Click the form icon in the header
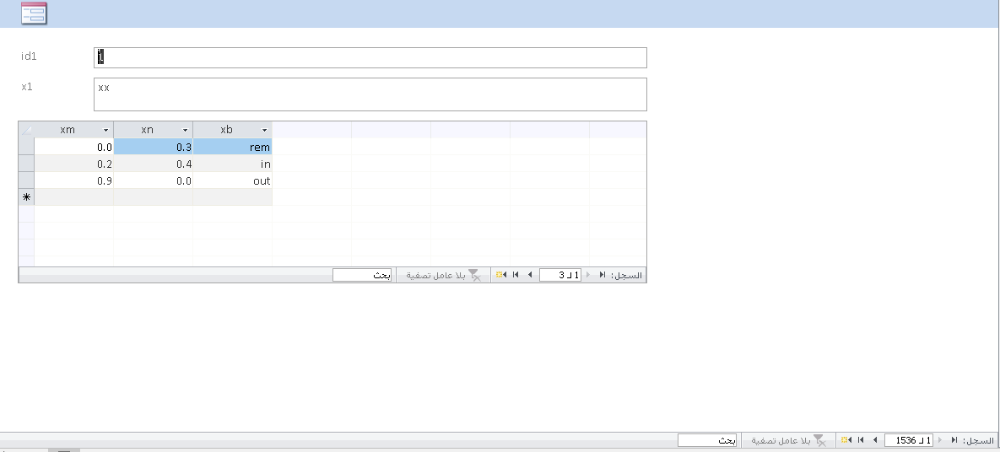 [33, 13]
